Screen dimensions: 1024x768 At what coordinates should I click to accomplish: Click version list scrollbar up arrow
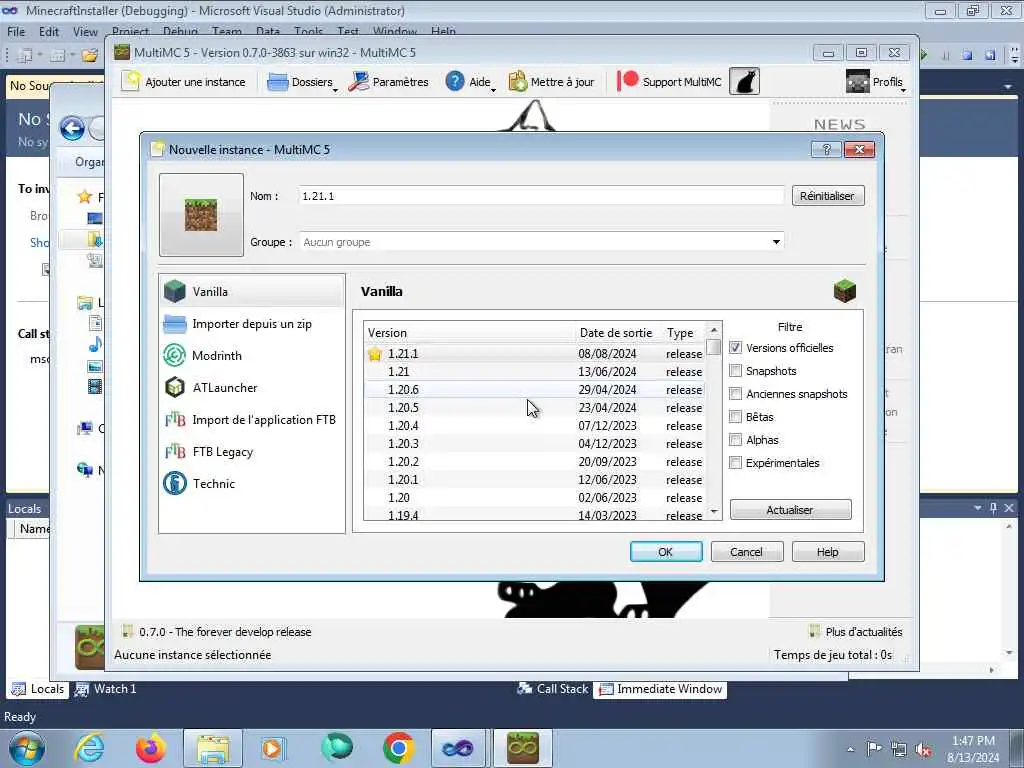click(714, 330)
